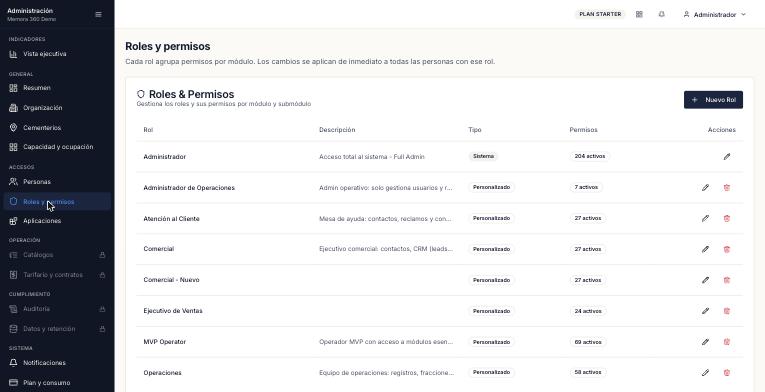The width and height of the screenshot is (765, 392).
Task: Delete the Operaciones role
Action: tap(726, 372)
